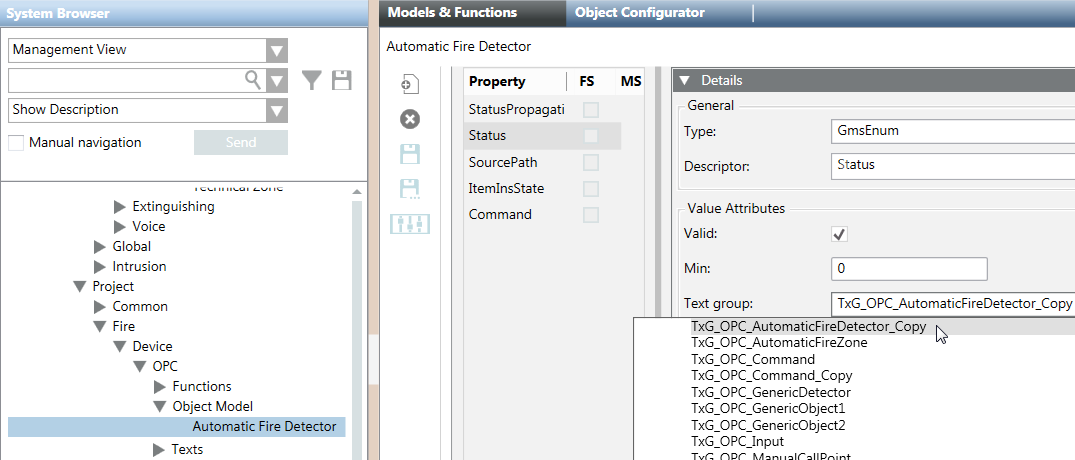
Task: Collapse the Details section
Action: tap(685, 81)
